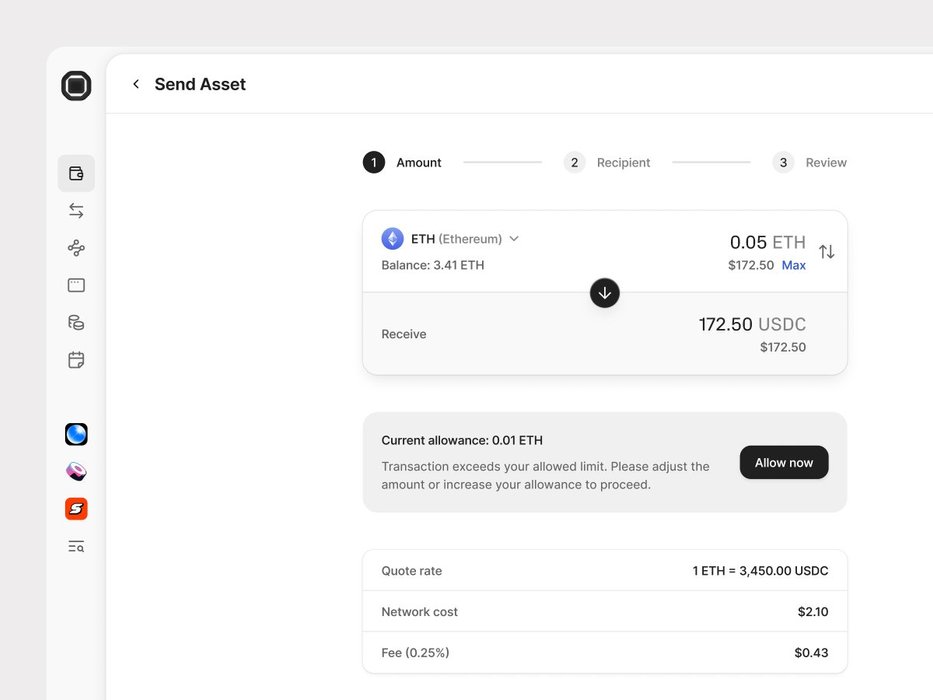Click the 1 ETH = 3,450.00 USDC value

(760, 571)
